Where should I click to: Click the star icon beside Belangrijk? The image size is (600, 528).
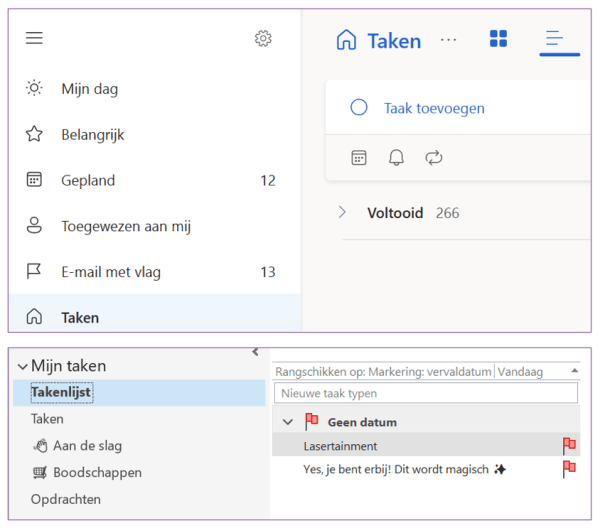pos(34,134)
